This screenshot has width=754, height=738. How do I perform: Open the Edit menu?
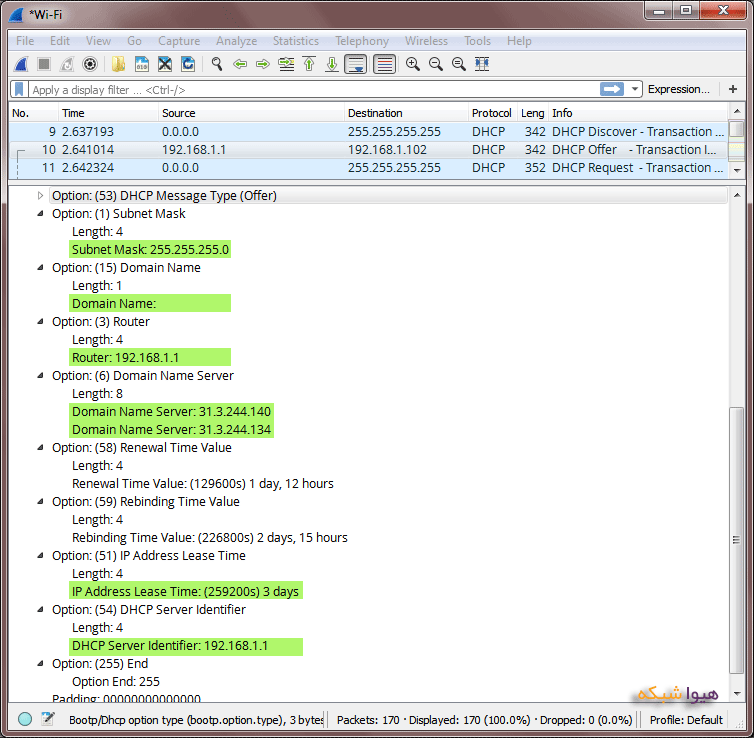(60, 41)
